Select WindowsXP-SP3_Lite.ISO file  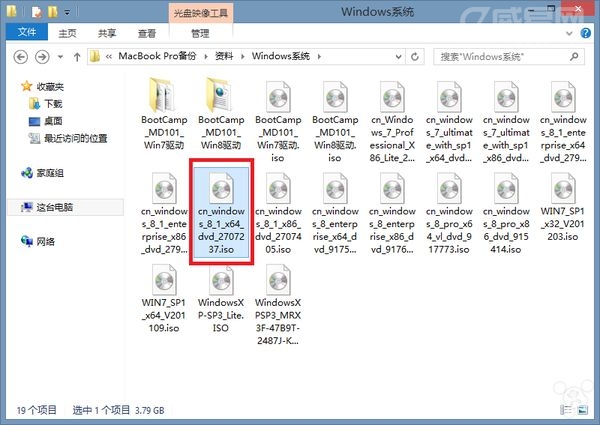click(221, 299)
